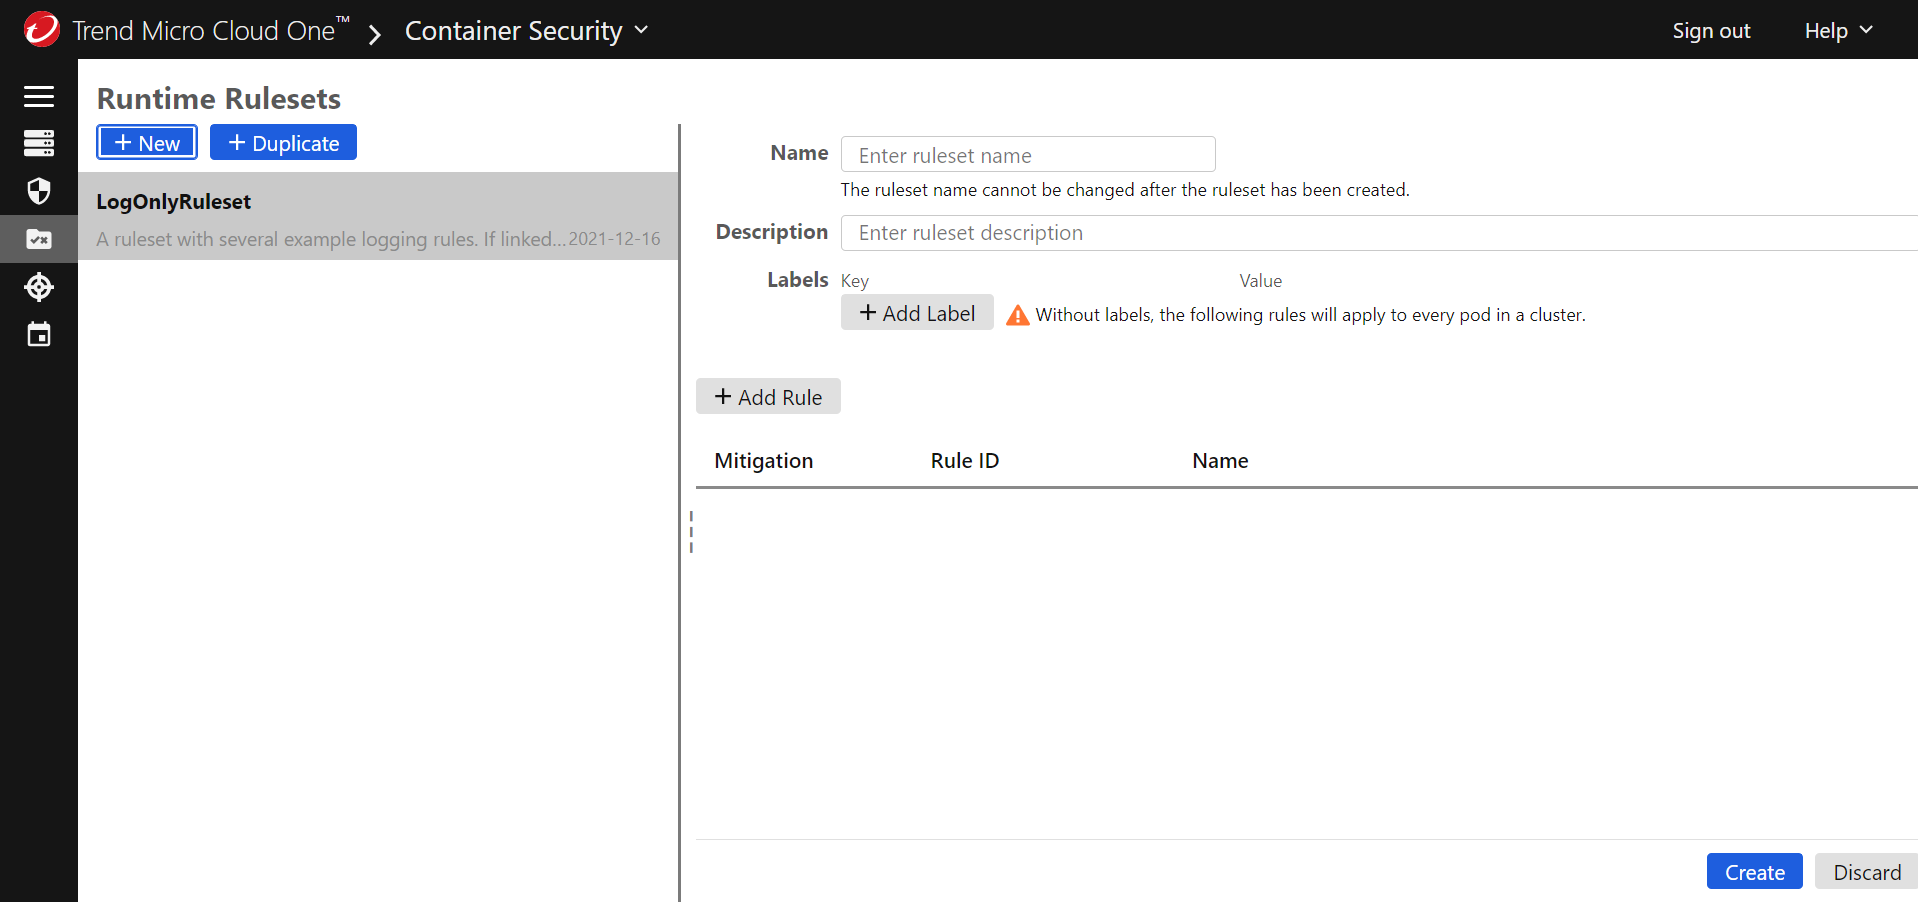This screenshot has height=902, width=1918.
Task: Open the calendar icon in sidebar
Action: [39, 335]
